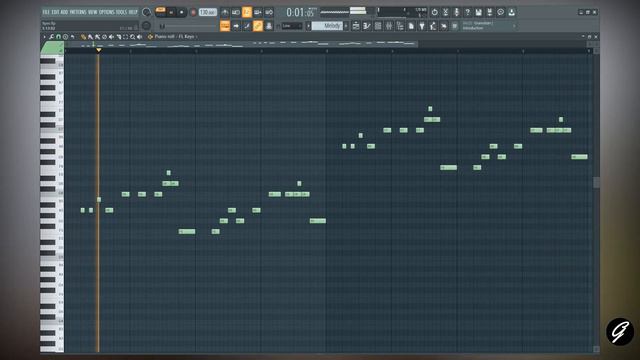Open the PATTERNS menu

pyautogui.click(x=78, y=12)
